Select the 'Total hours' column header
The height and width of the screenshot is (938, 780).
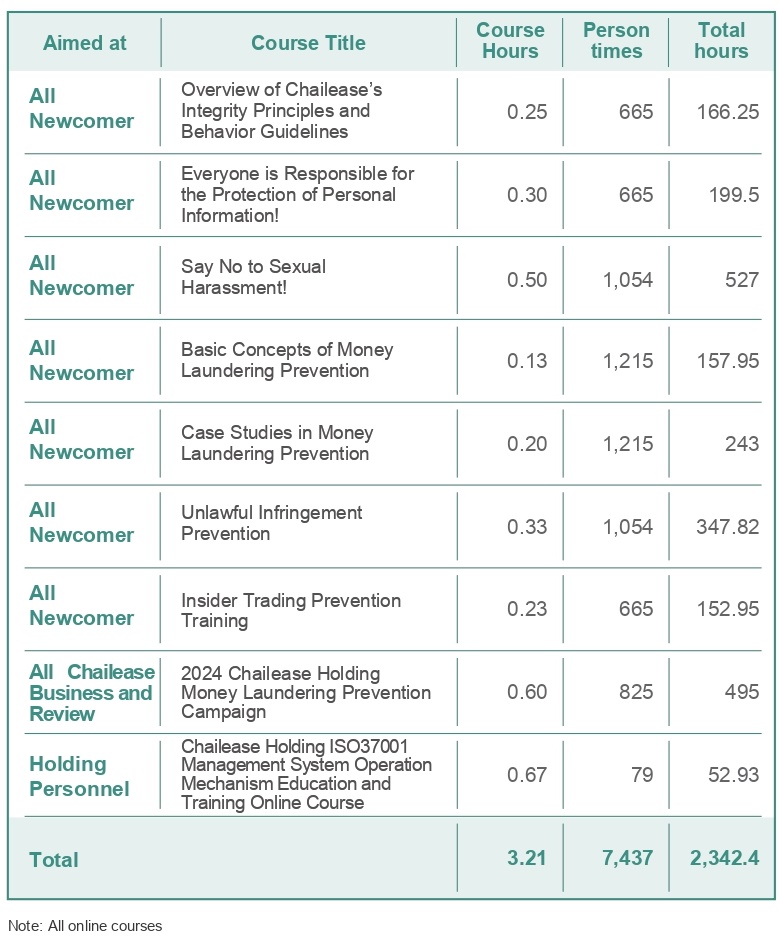click(722, 41)
